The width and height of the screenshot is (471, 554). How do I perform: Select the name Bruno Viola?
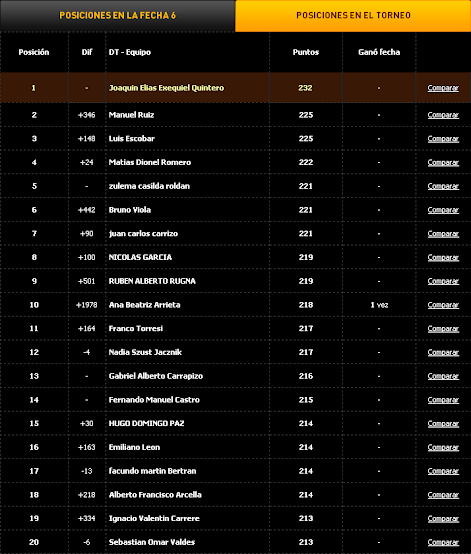(x=130, y=210)
